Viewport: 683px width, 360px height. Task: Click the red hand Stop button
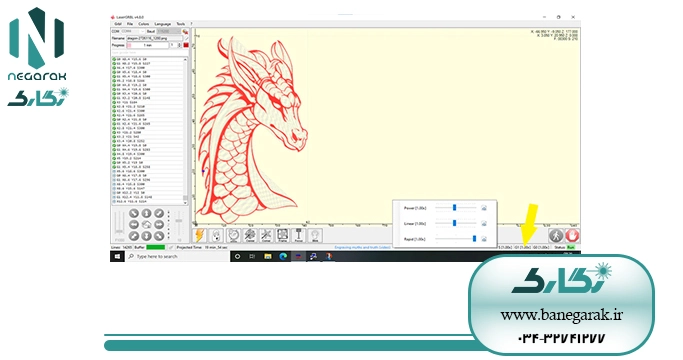tap(572, 236)
